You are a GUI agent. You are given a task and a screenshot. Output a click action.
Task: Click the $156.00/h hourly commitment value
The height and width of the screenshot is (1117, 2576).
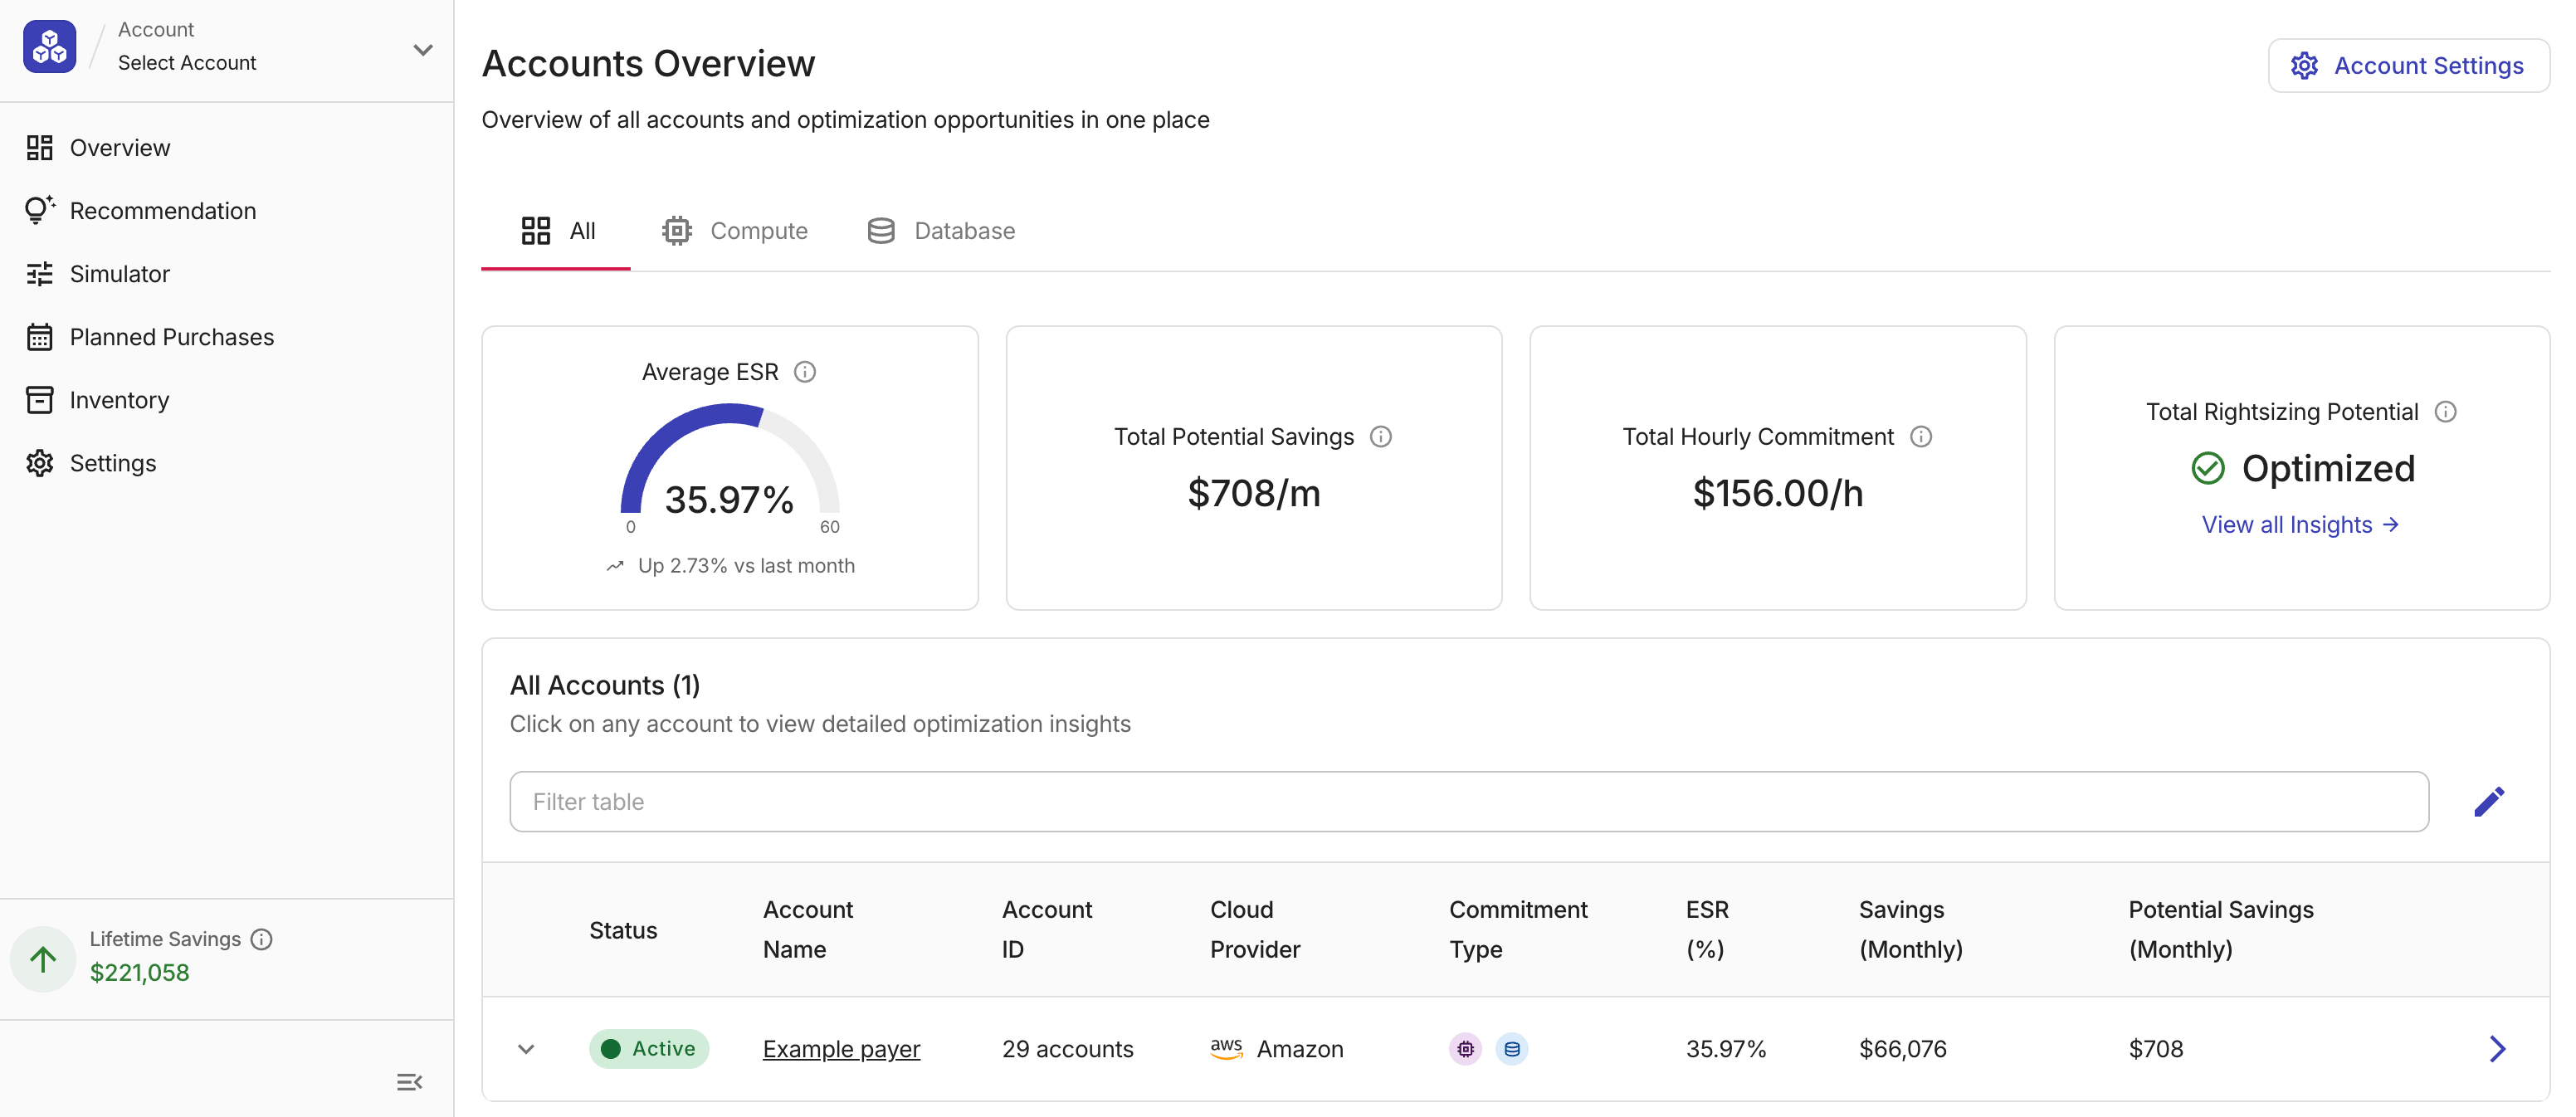(1777, 493)
